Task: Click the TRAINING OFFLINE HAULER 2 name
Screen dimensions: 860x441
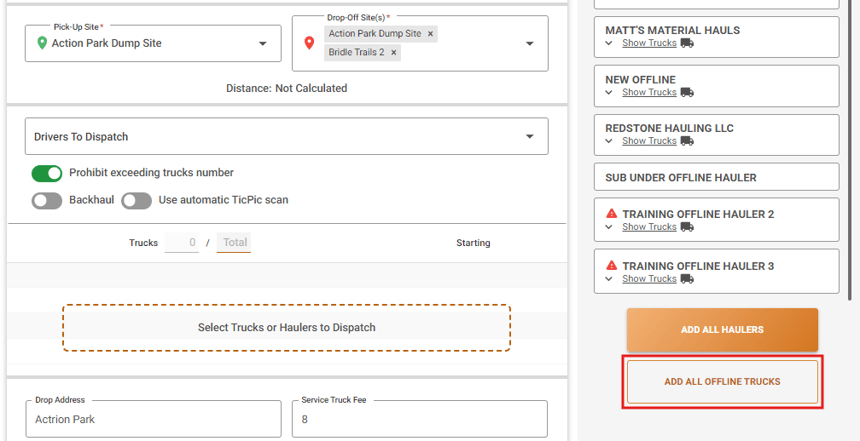Action: coord(698,214)
